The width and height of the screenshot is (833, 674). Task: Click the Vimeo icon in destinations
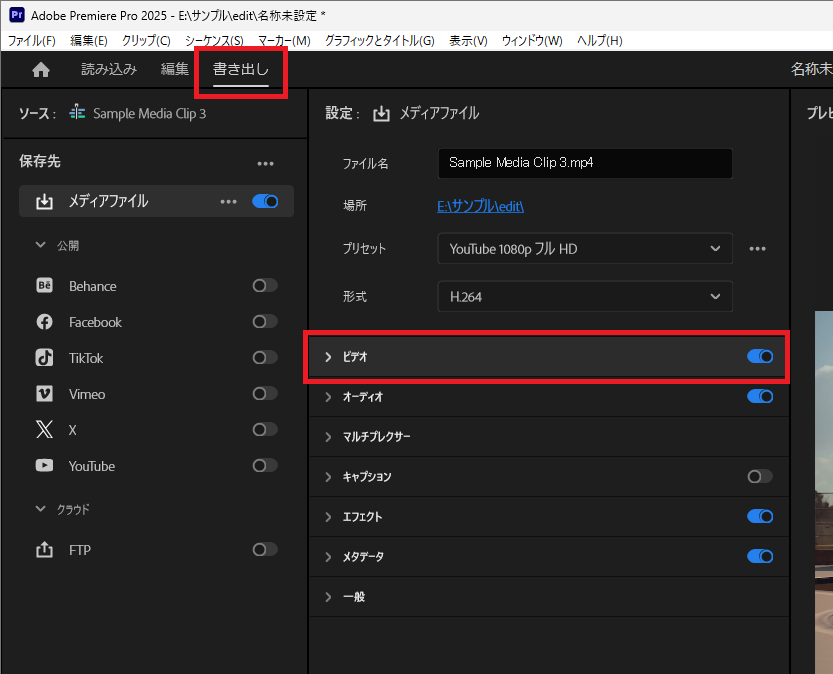(45, 394)
